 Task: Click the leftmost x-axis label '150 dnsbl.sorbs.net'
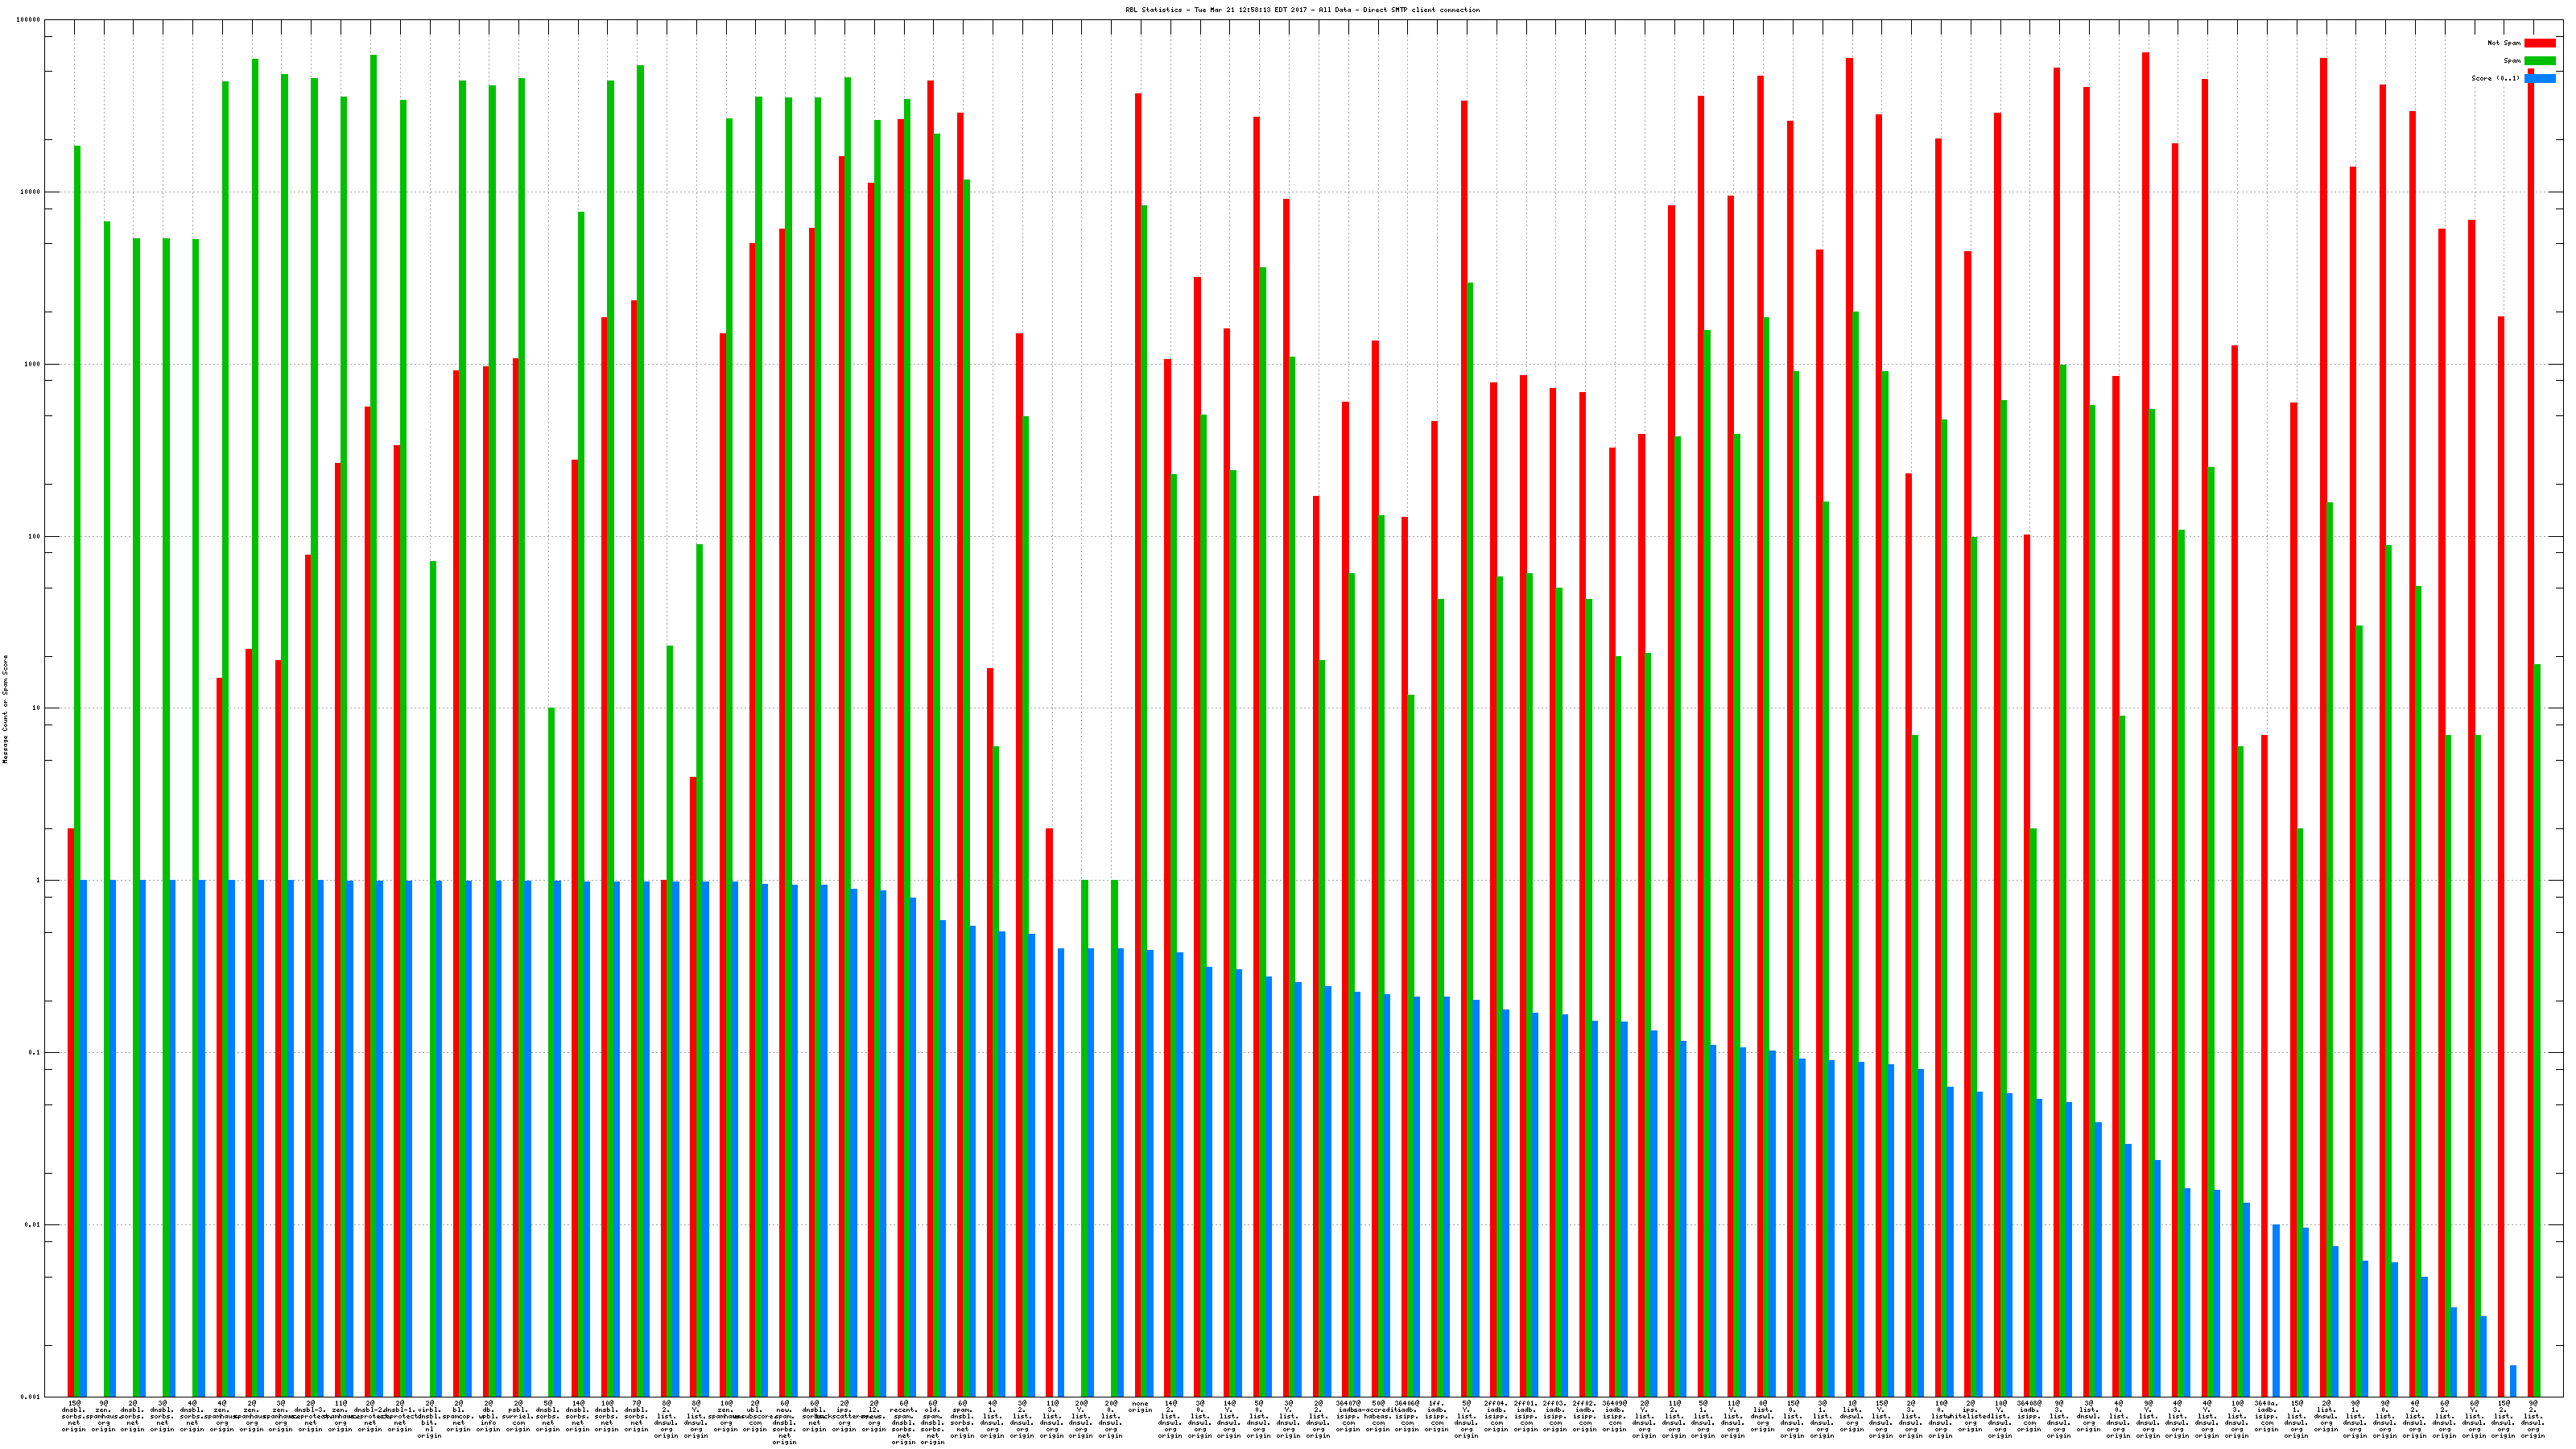(74, 1416)
